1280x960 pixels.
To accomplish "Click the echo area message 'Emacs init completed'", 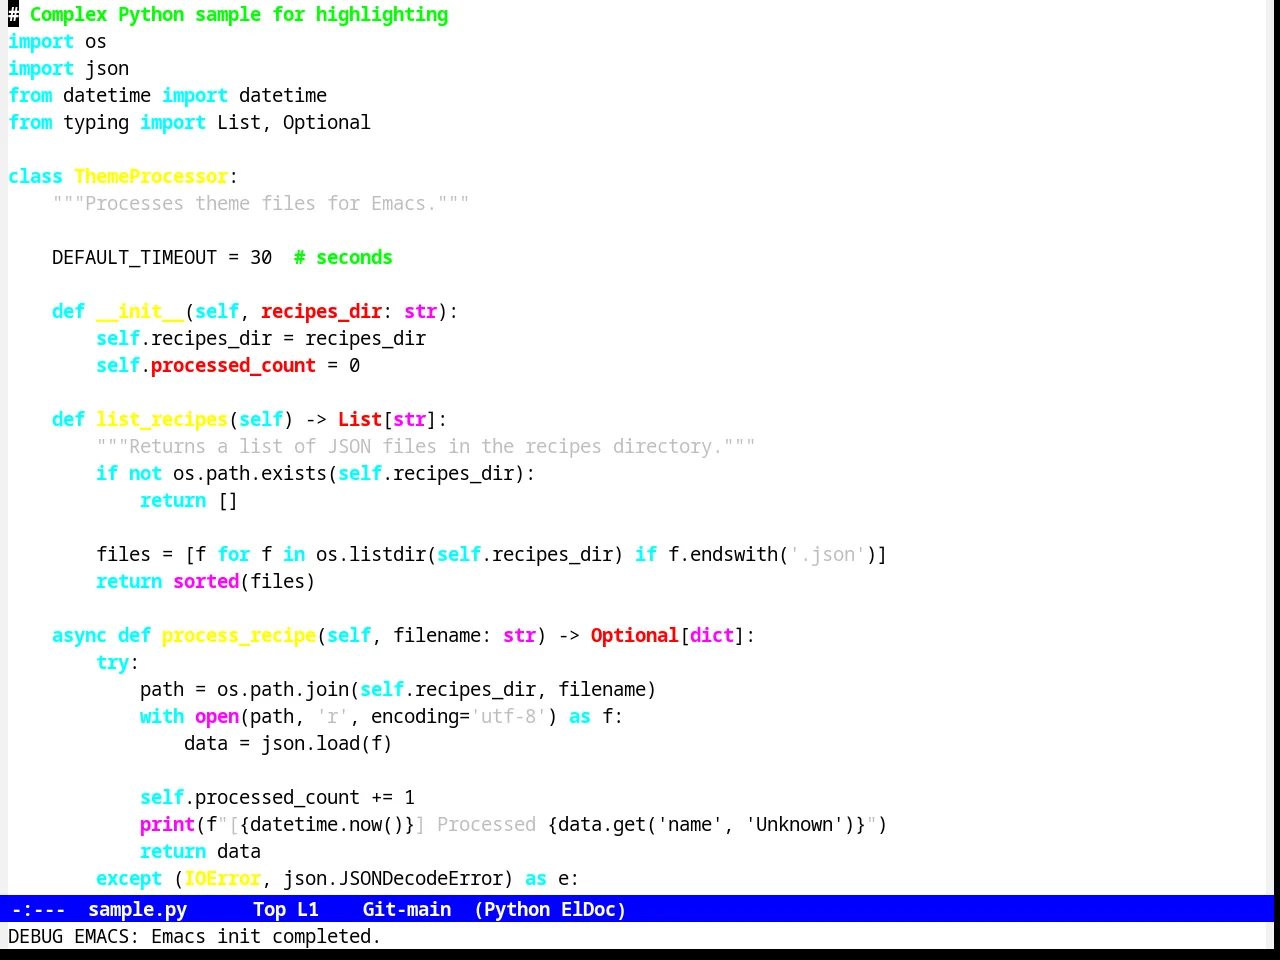I will click(266, 936).
